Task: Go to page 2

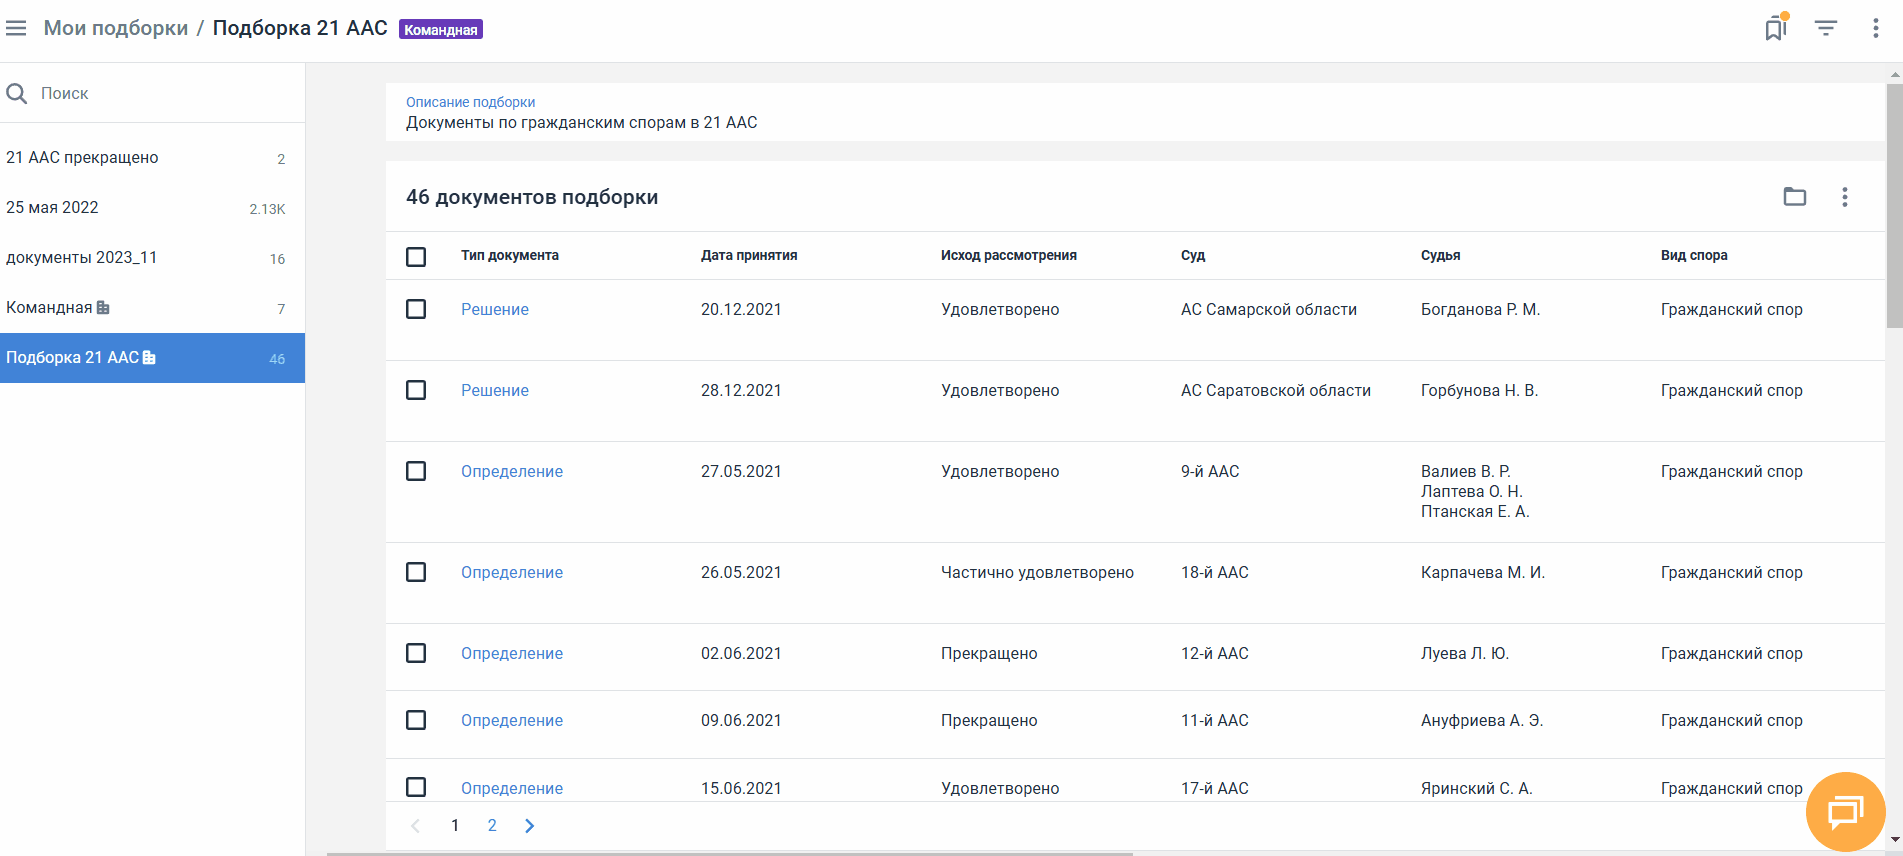Action: click(492, 826)
